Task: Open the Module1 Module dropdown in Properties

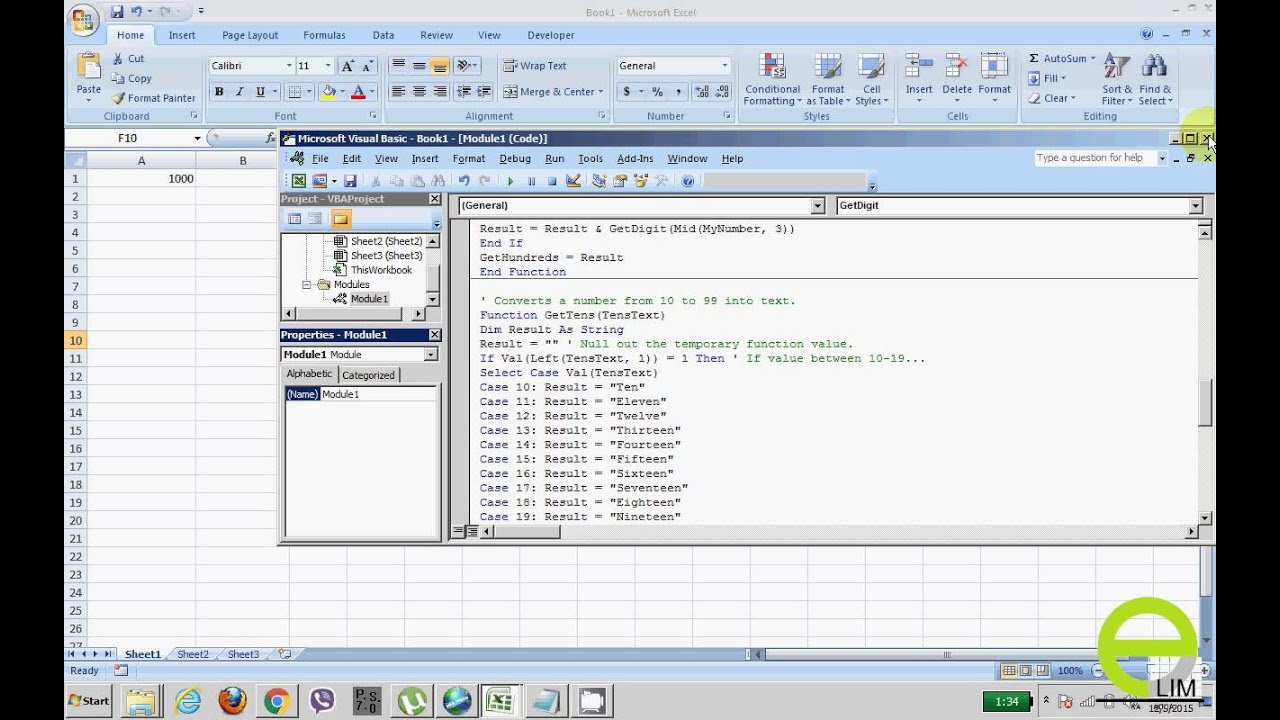Action: tap(431, 354)
